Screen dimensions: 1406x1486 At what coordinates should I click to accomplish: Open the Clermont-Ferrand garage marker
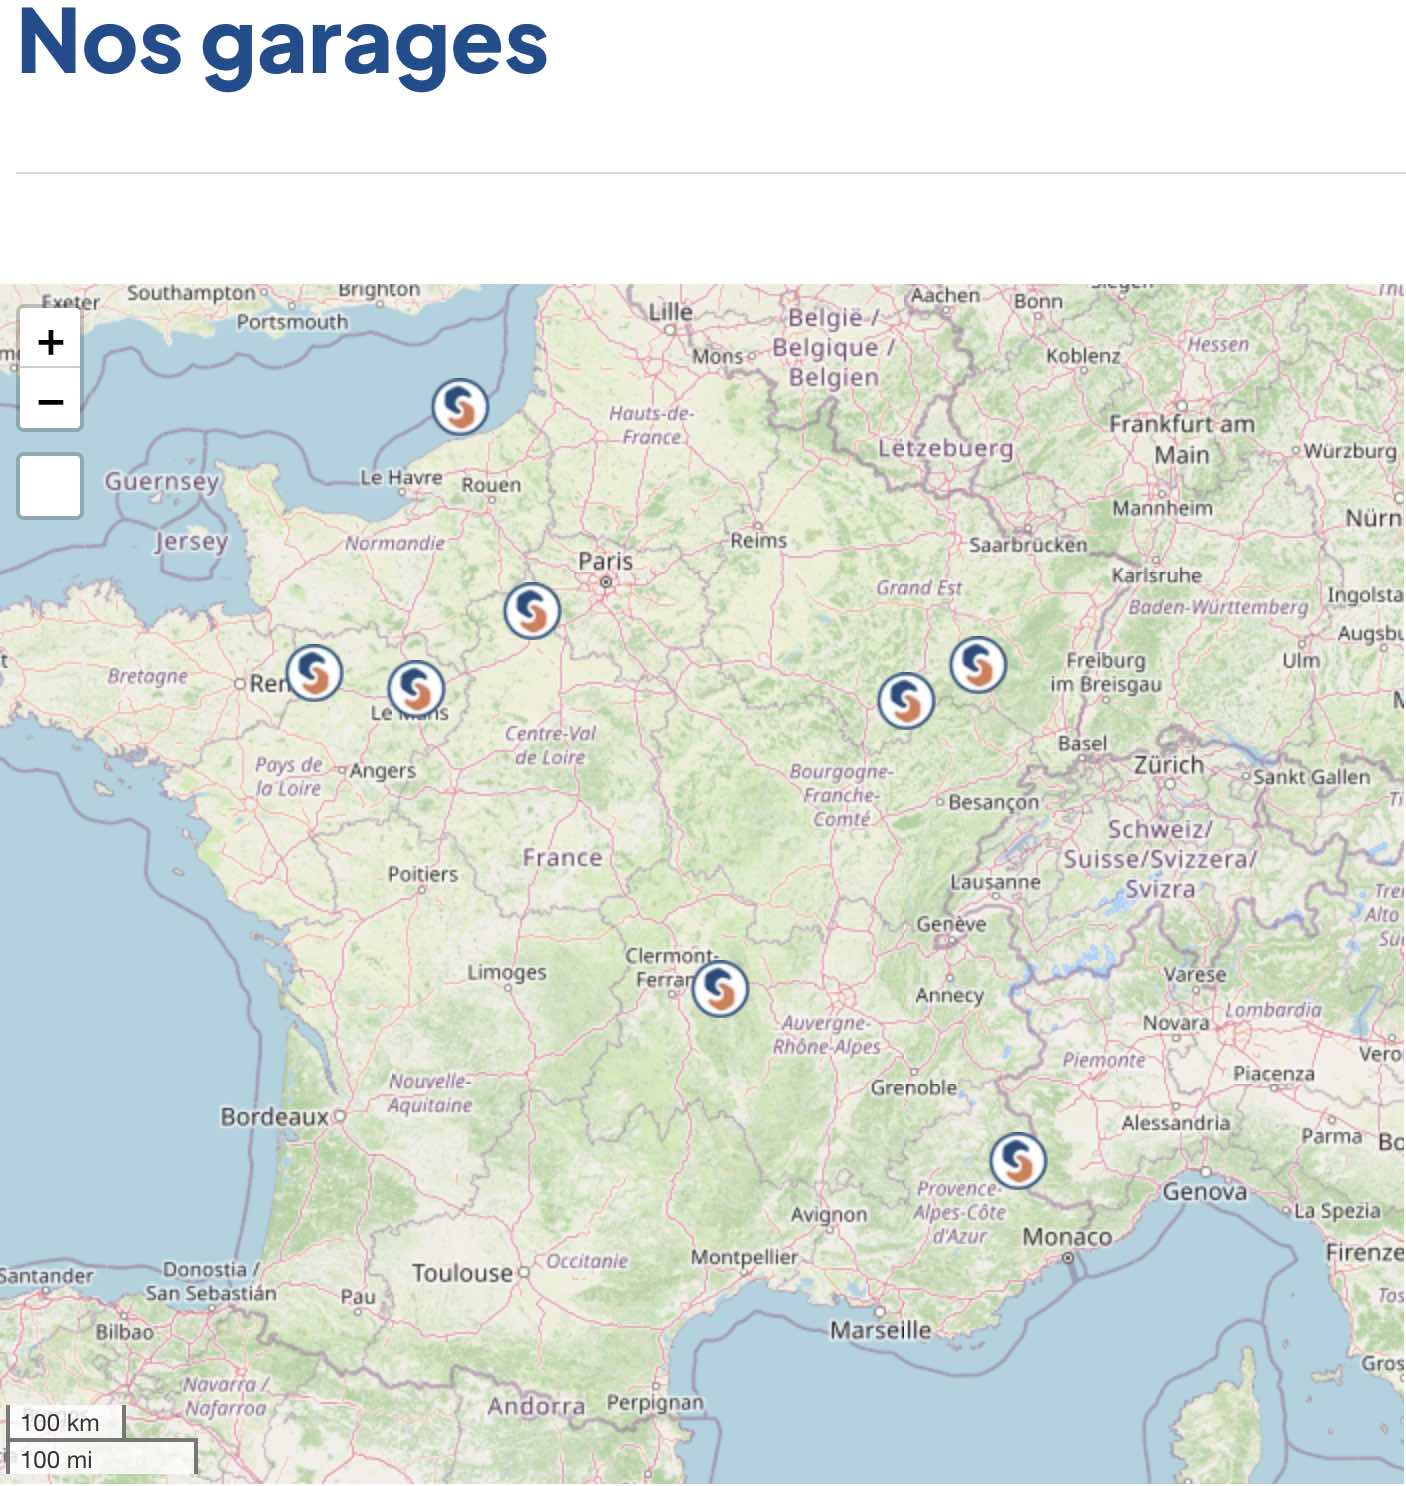720,989
